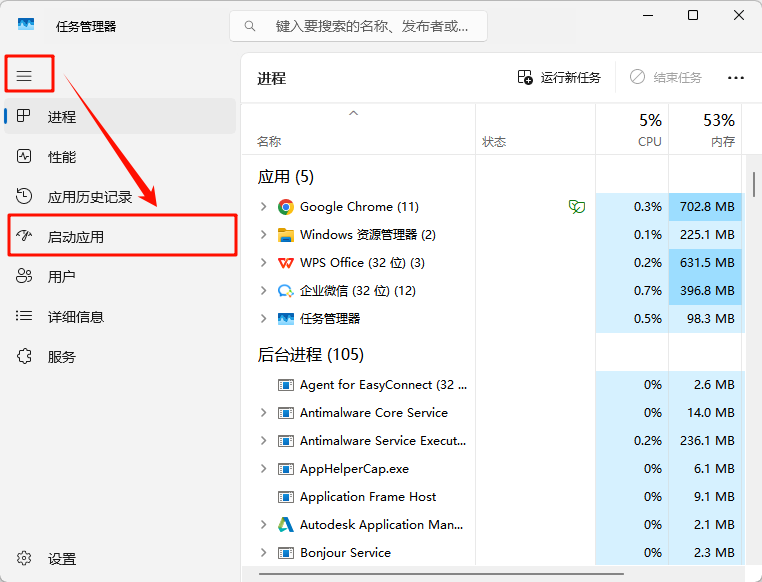Click the 运行新任务 button

tap(559, 78)
